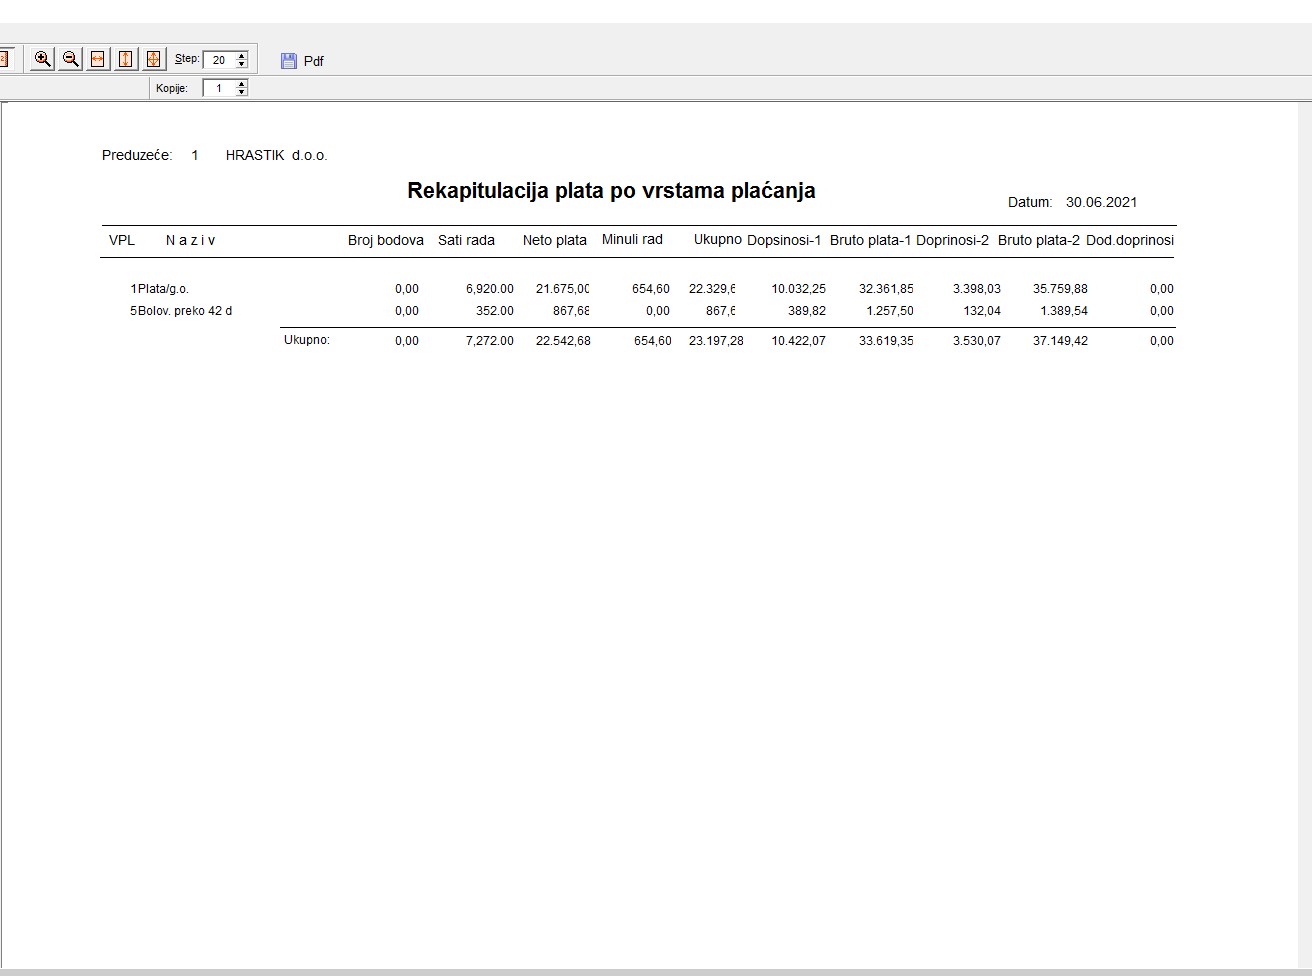1312x976 pixels.
Task: Click the report title Rekapitulacija plata
Action: click(x=611, y=191)
